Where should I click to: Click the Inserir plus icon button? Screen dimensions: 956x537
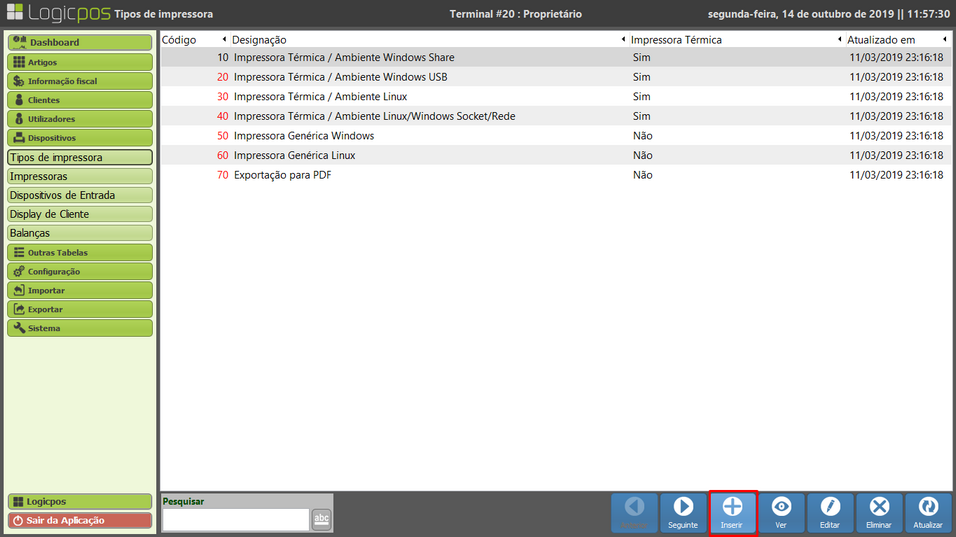(732, 512)
